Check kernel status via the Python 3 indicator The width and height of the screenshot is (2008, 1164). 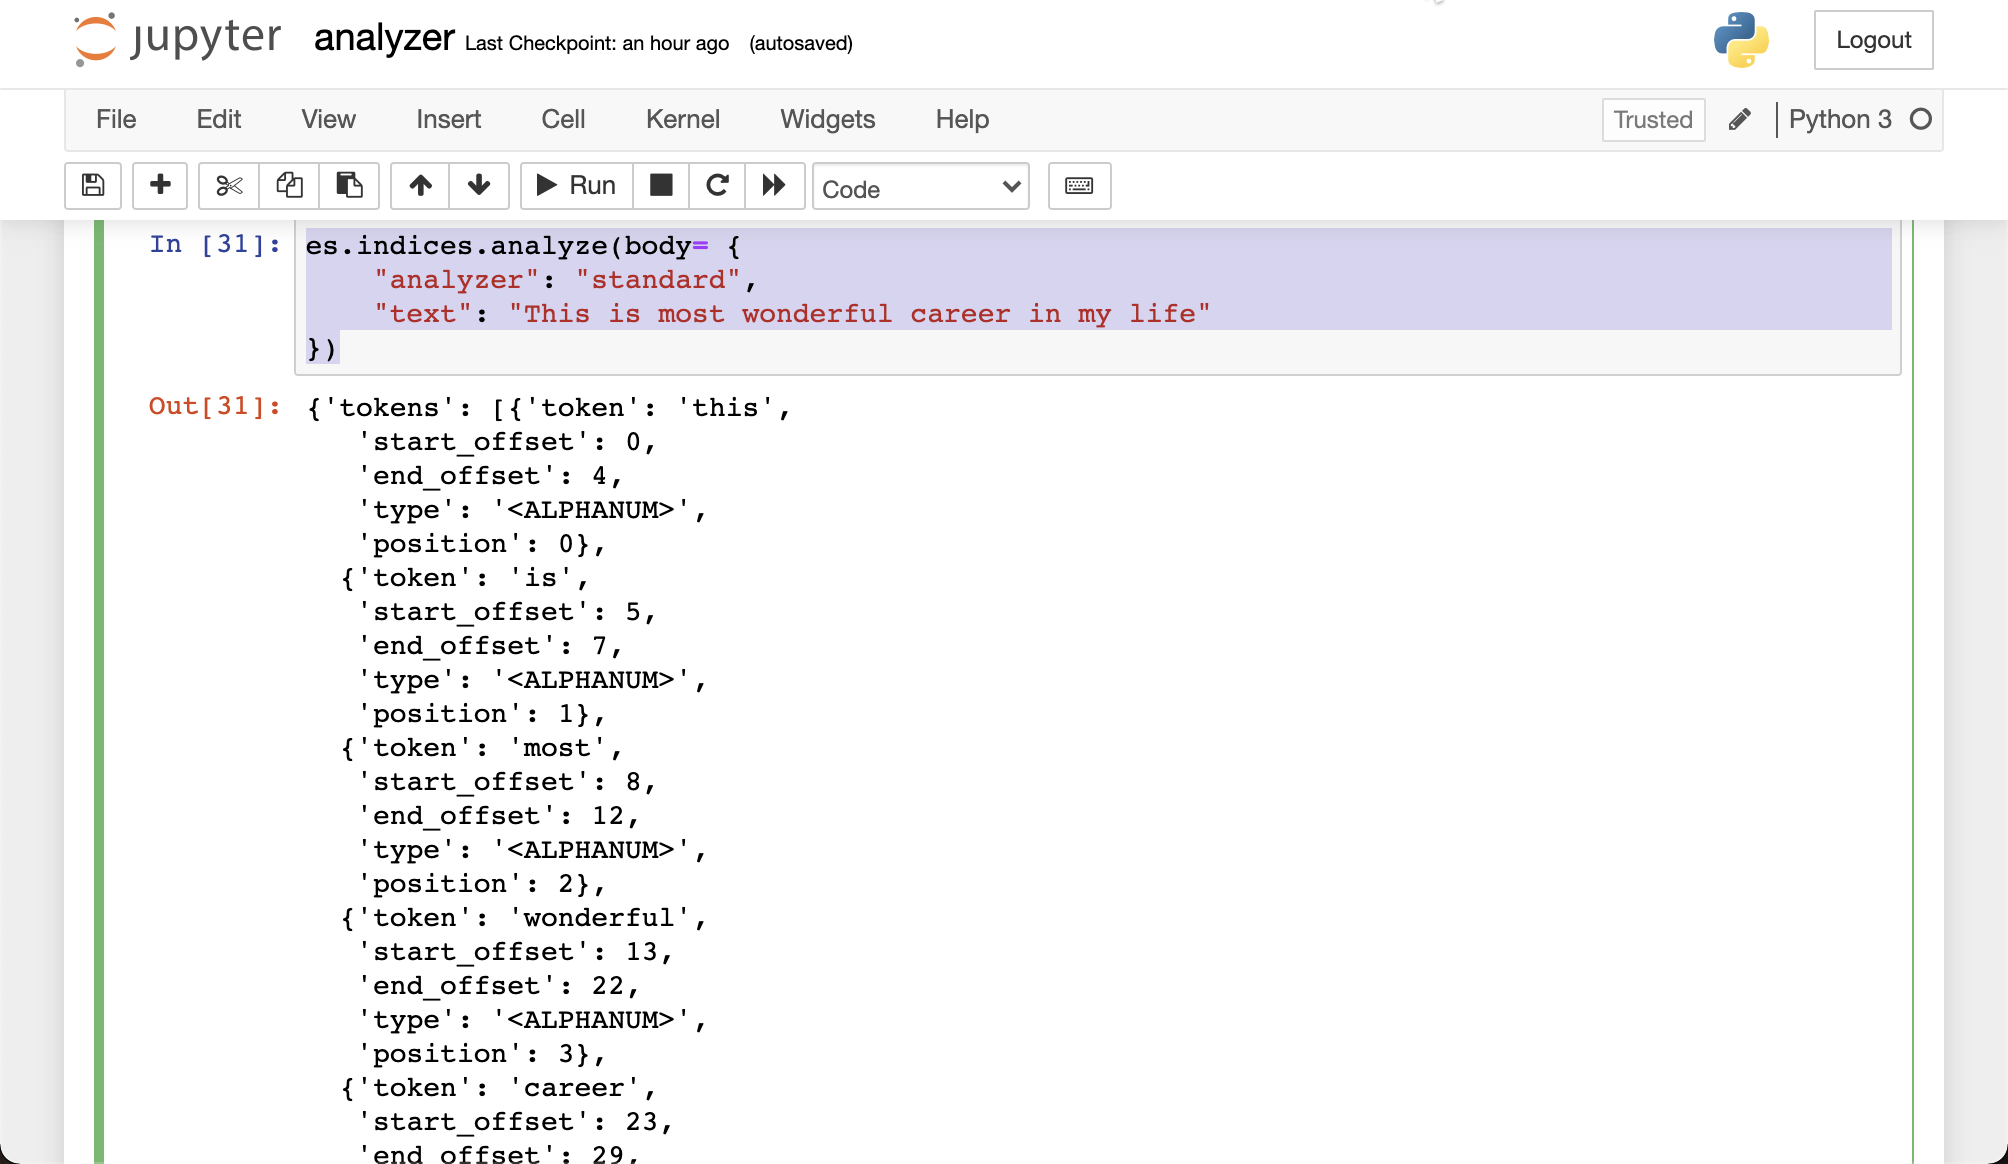point(1841,119)
